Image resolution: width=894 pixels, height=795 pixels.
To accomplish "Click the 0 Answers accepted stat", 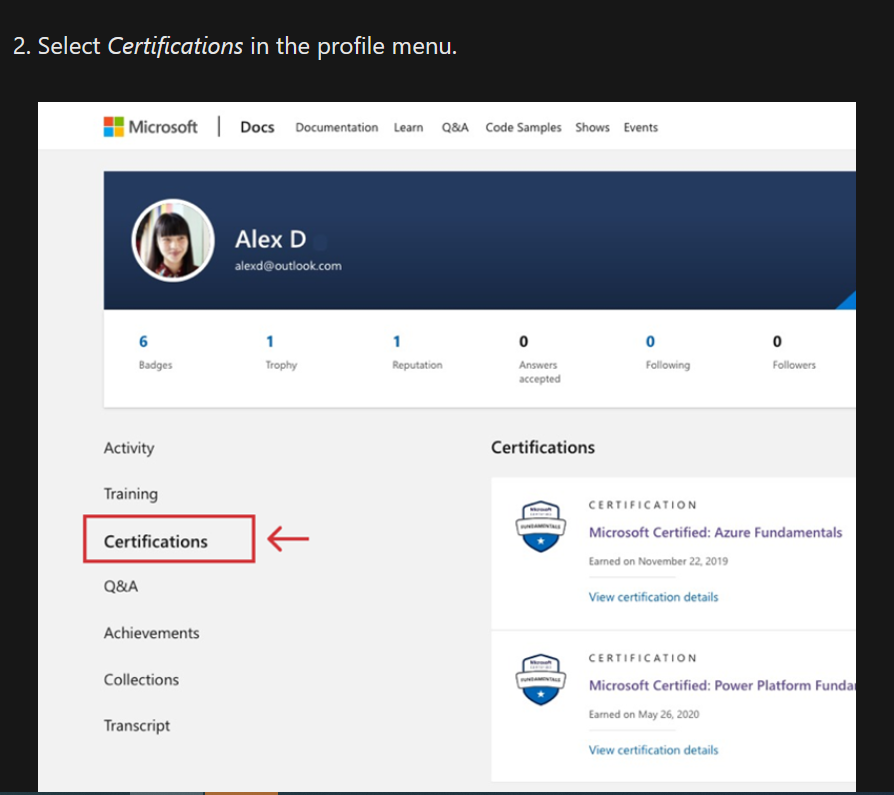I will coord(539,359).
